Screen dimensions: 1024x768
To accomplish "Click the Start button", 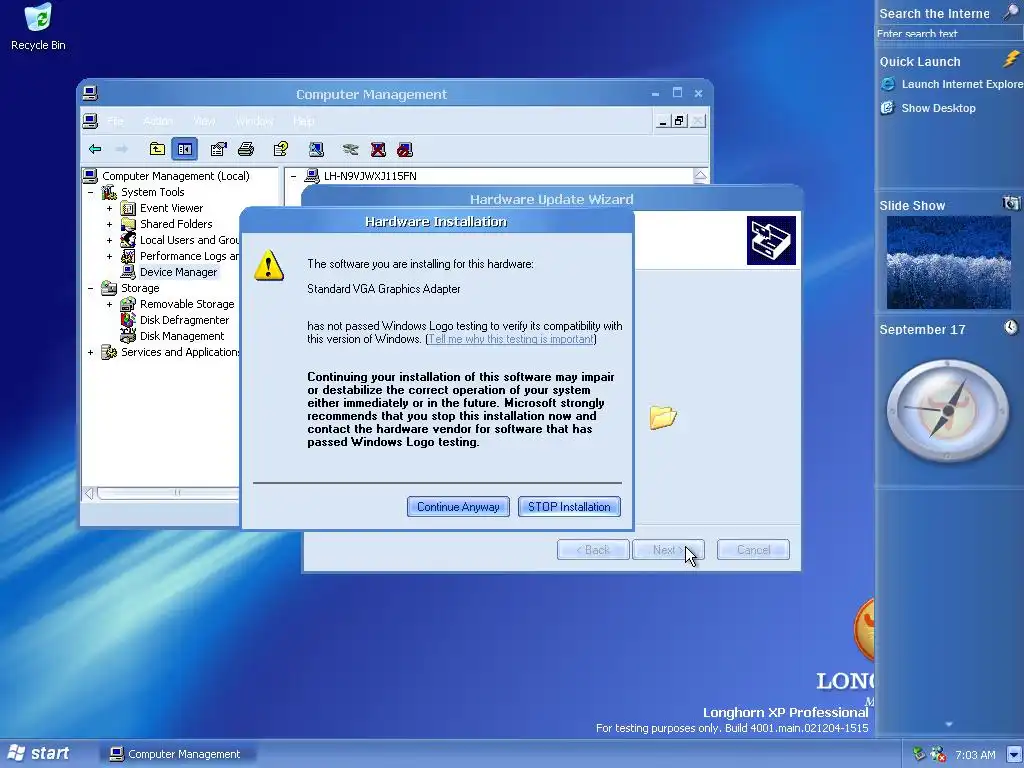I will 39,754.
